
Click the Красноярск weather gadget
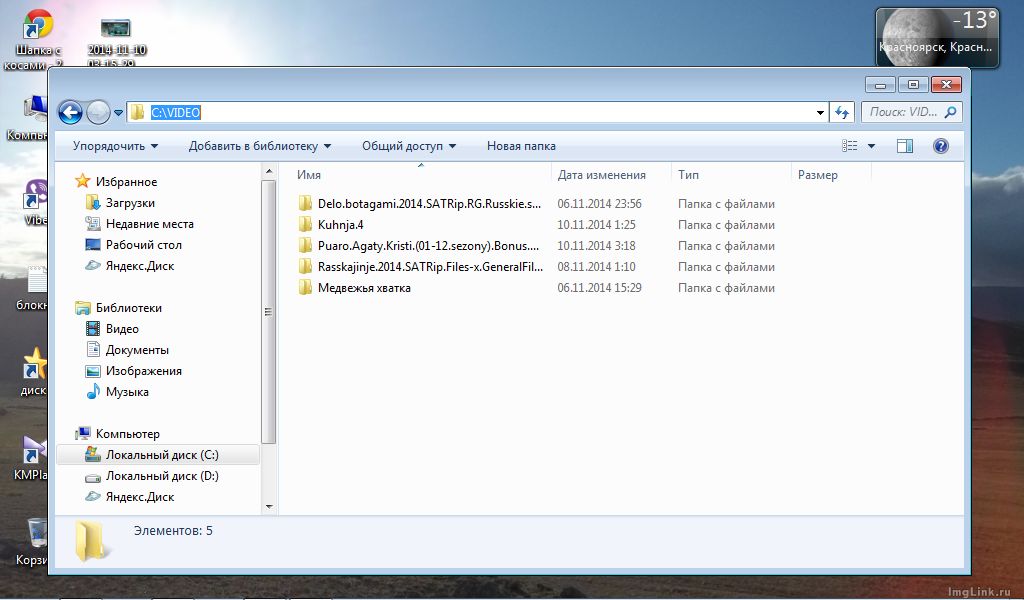[x=937, y=38]
